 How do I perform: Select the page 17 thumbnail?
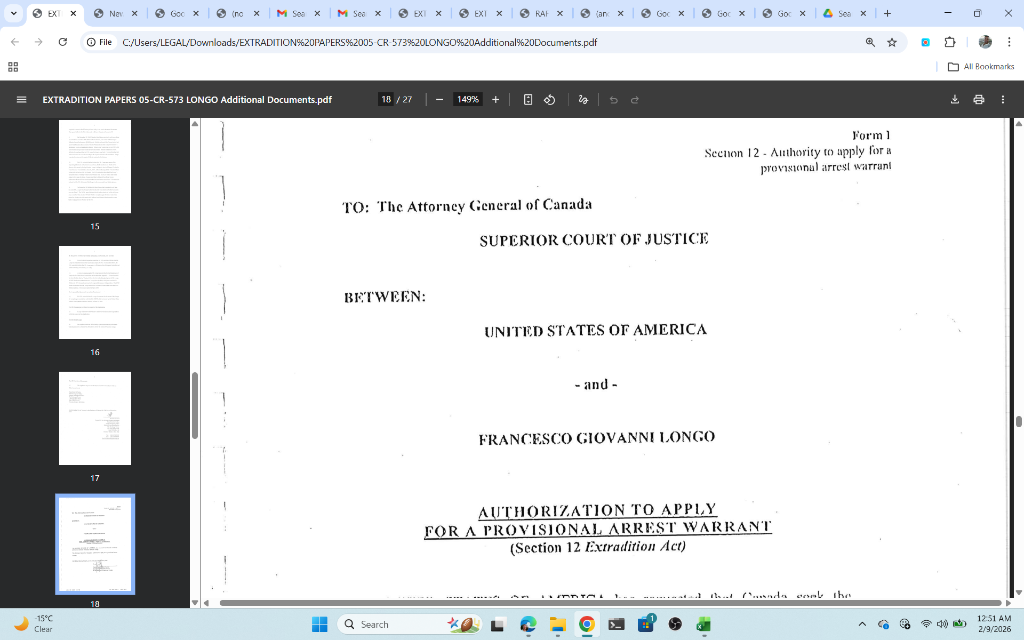point(94,418)
